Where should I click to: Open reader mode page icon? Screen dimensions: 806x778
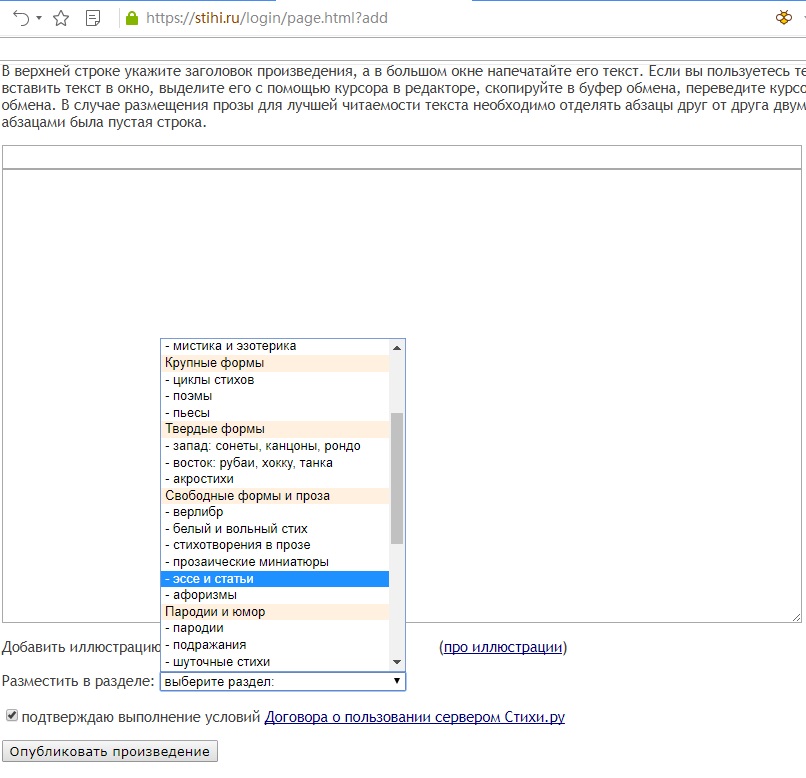click(93, 18)
